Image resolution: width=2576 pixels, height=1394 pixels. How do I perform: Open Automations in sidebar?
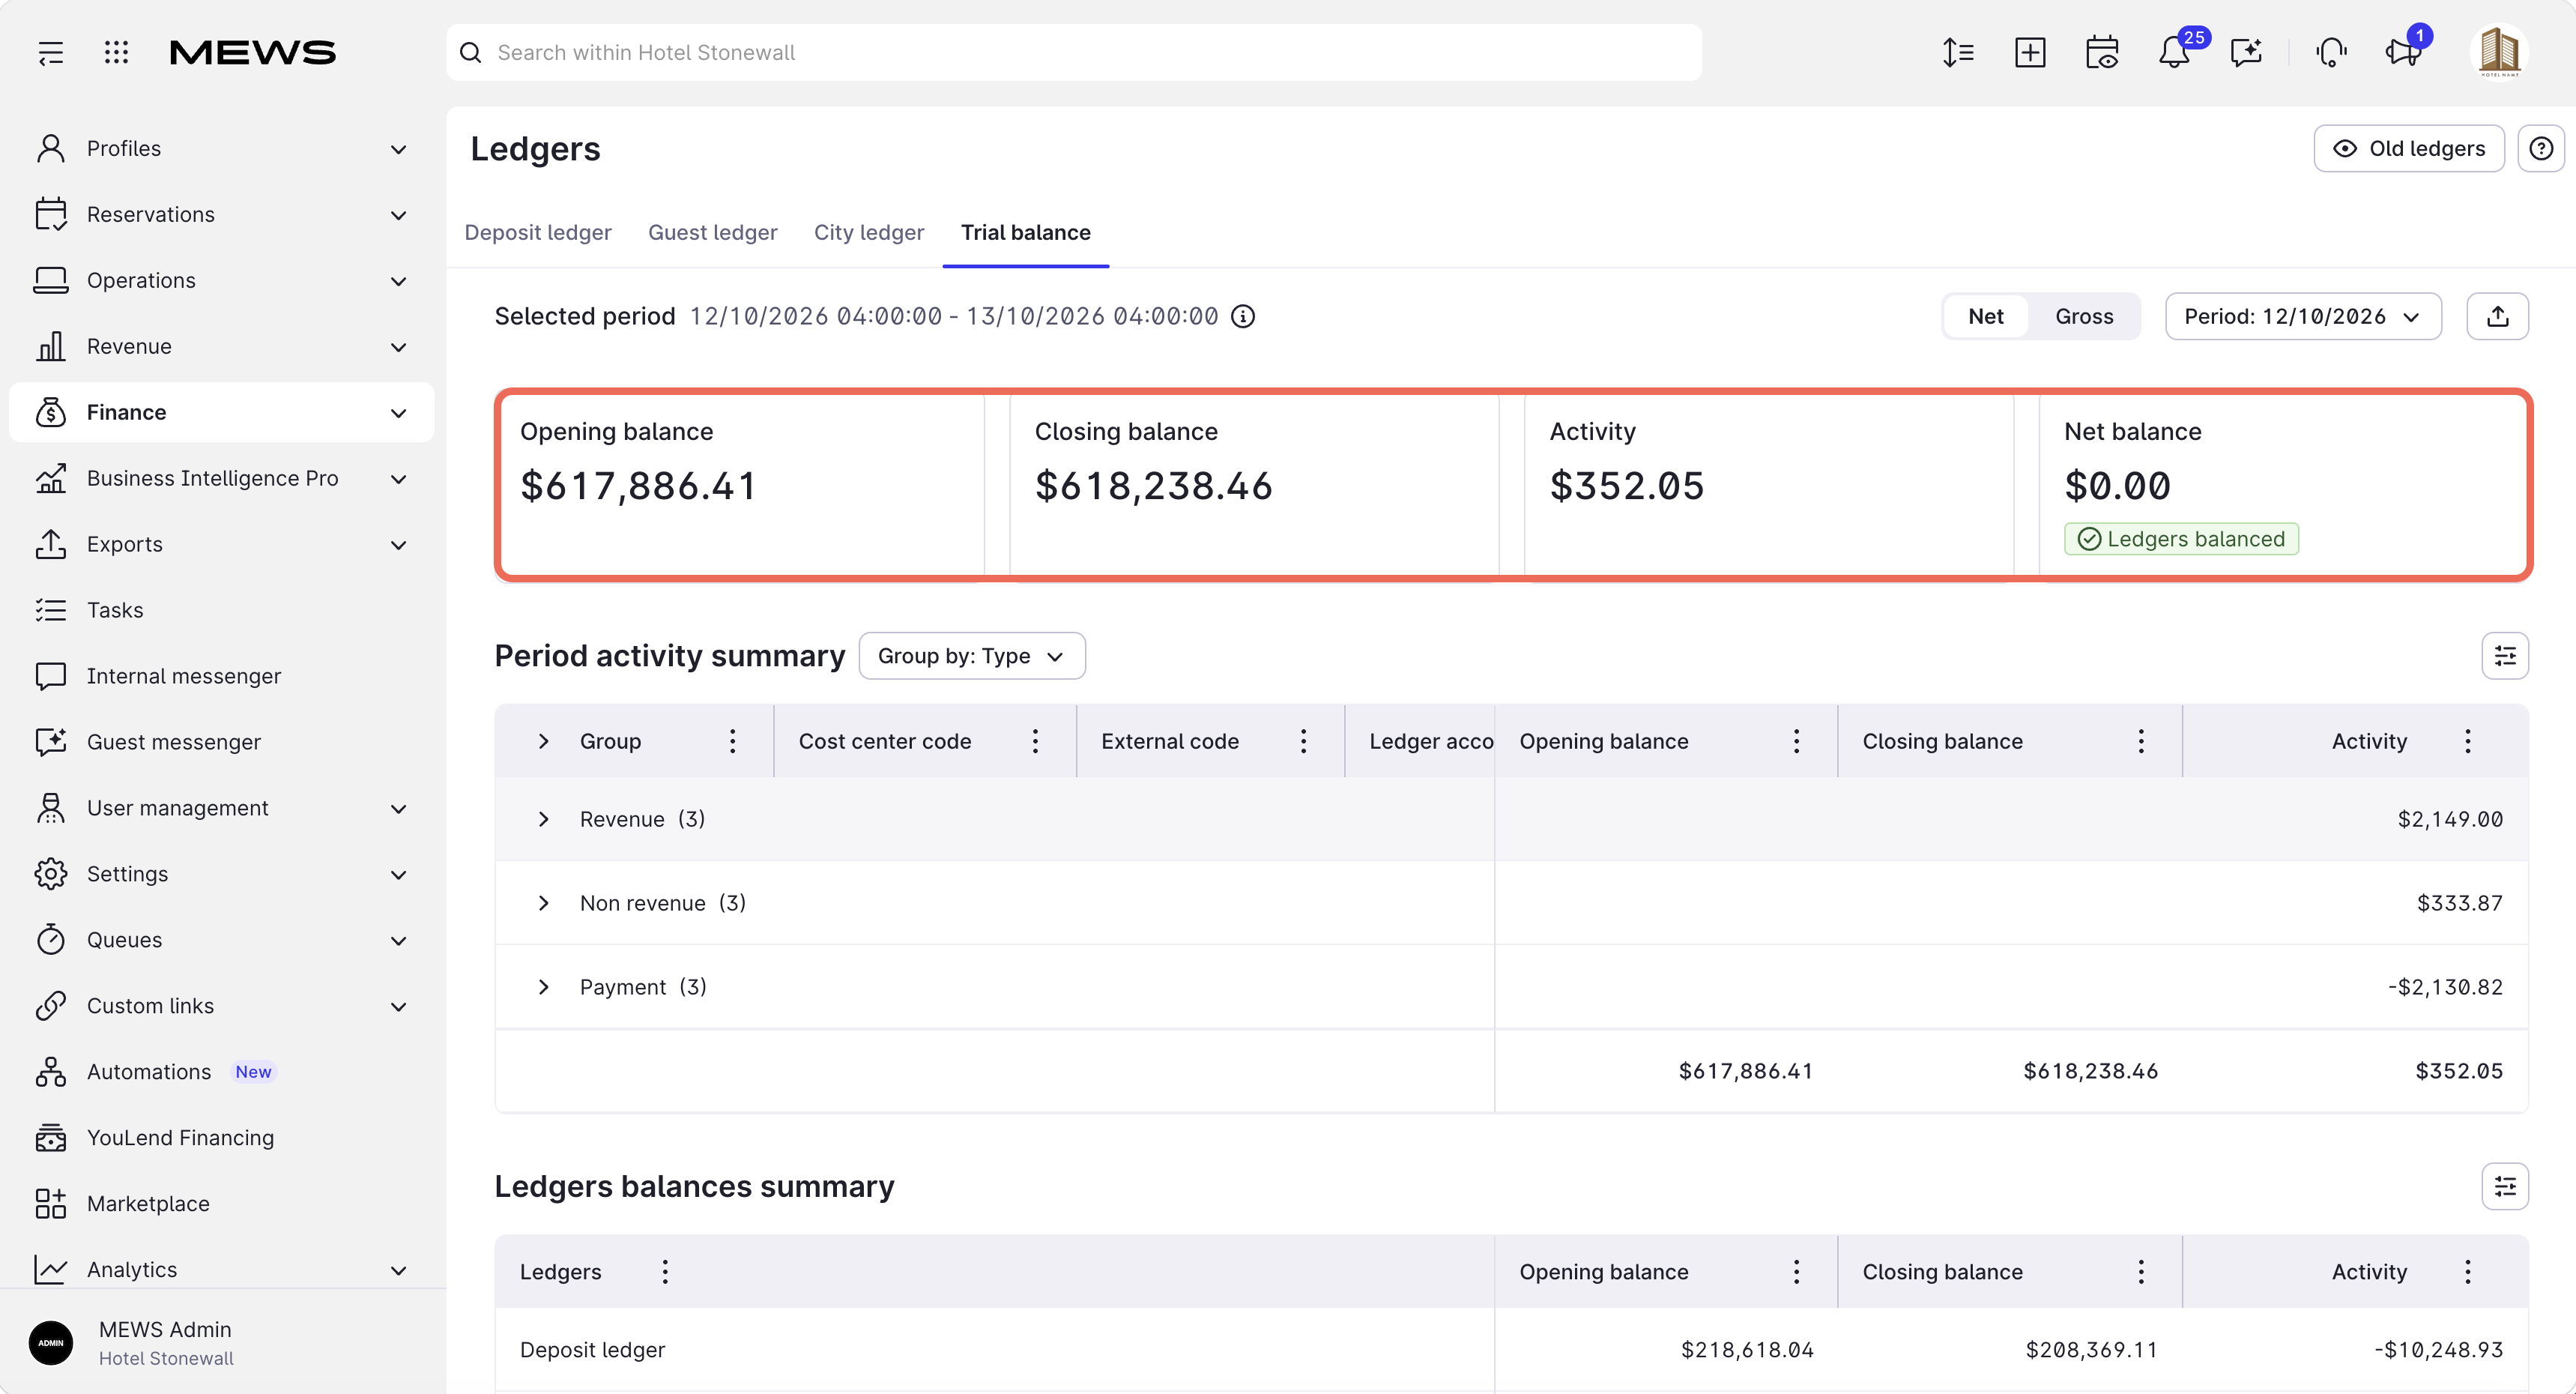[222, 1072]
